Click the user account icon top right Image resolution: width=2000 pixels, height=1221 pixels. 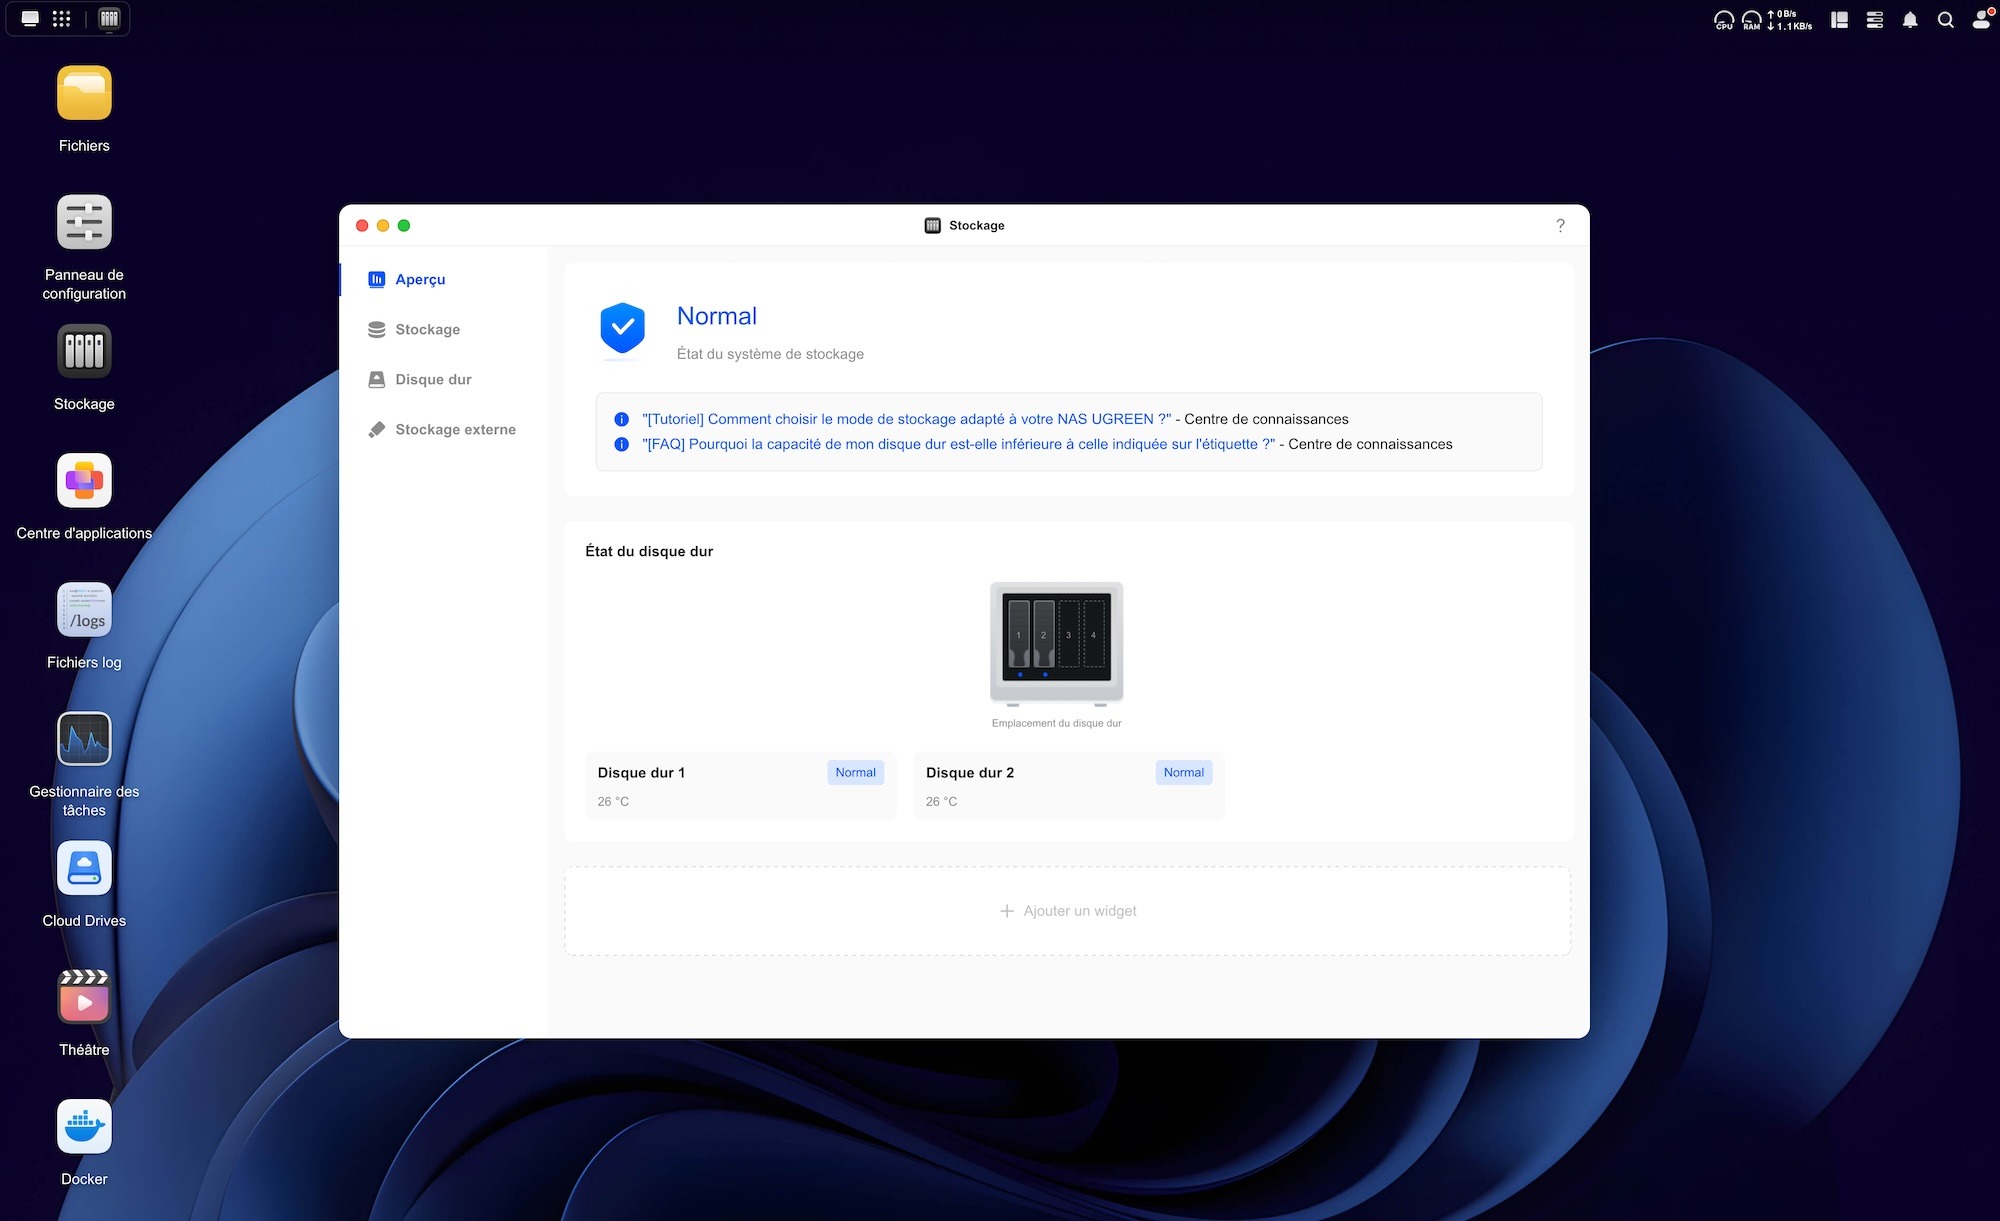click(x=1980, y=20)
